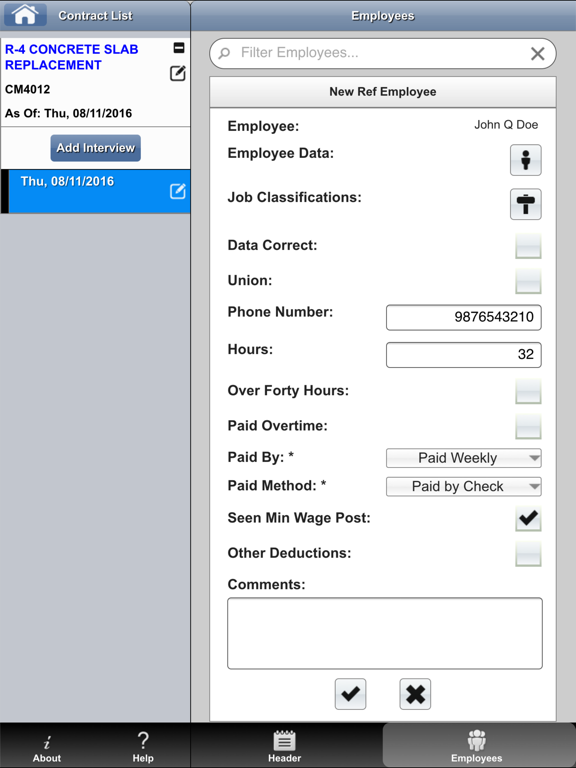Toggle the Union checkbox
Image resolution: width=576 pixels, height=768 pixels.
(x=528, y=281)
